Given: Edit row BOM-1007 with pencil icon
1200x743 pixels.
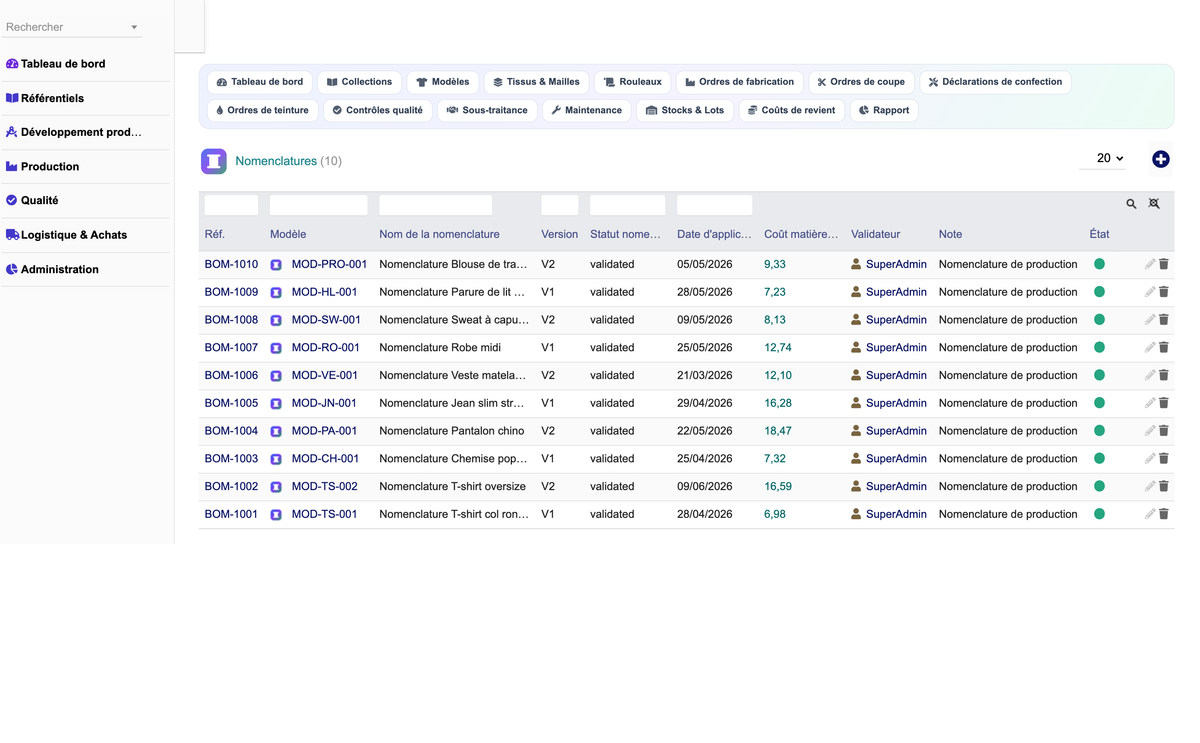Looking at the screenshot, I should coord(1150,348).
